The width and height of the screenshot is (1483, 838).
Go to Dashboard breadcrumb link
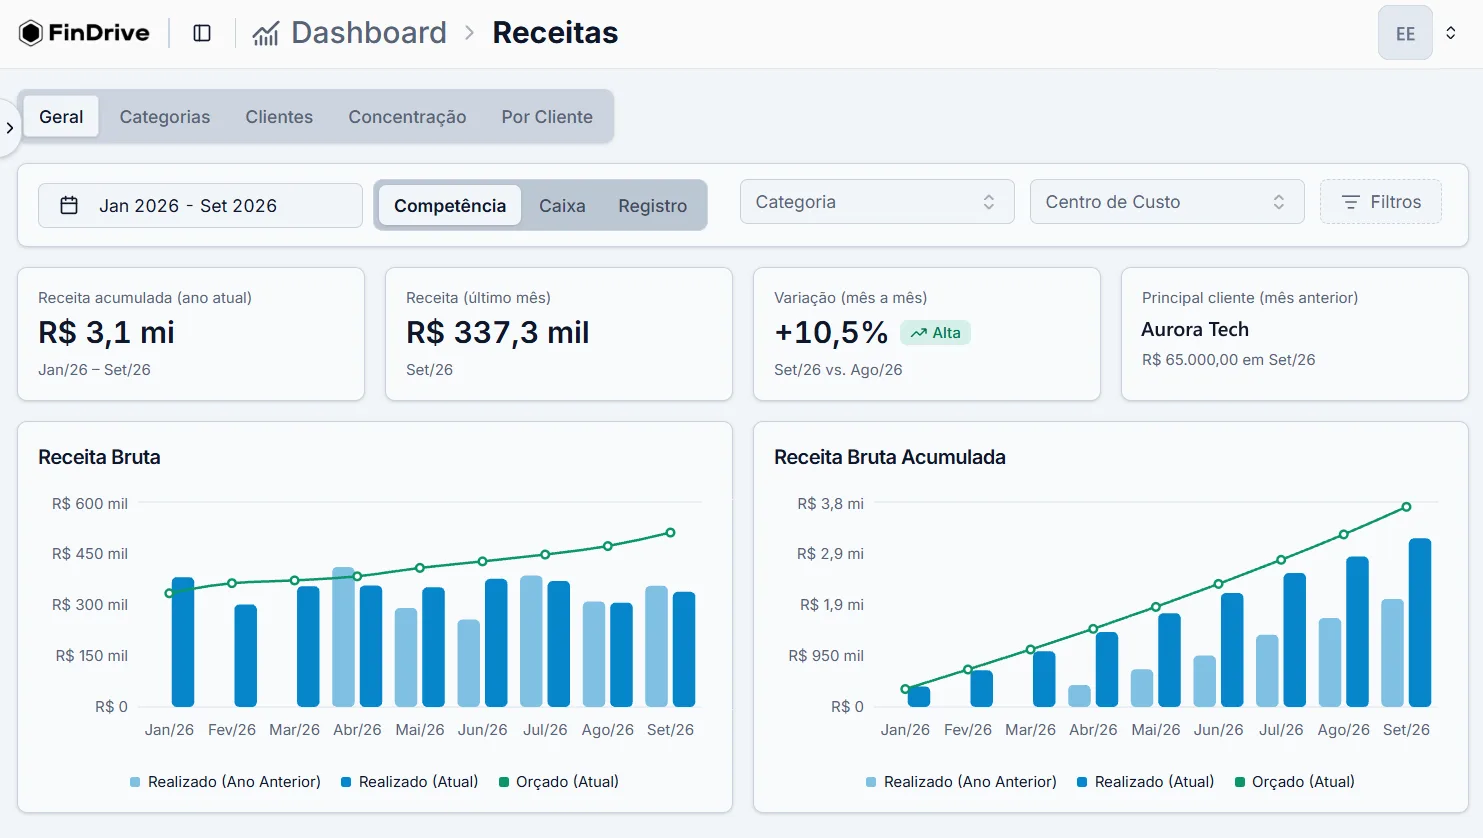(x=369, y=33)
